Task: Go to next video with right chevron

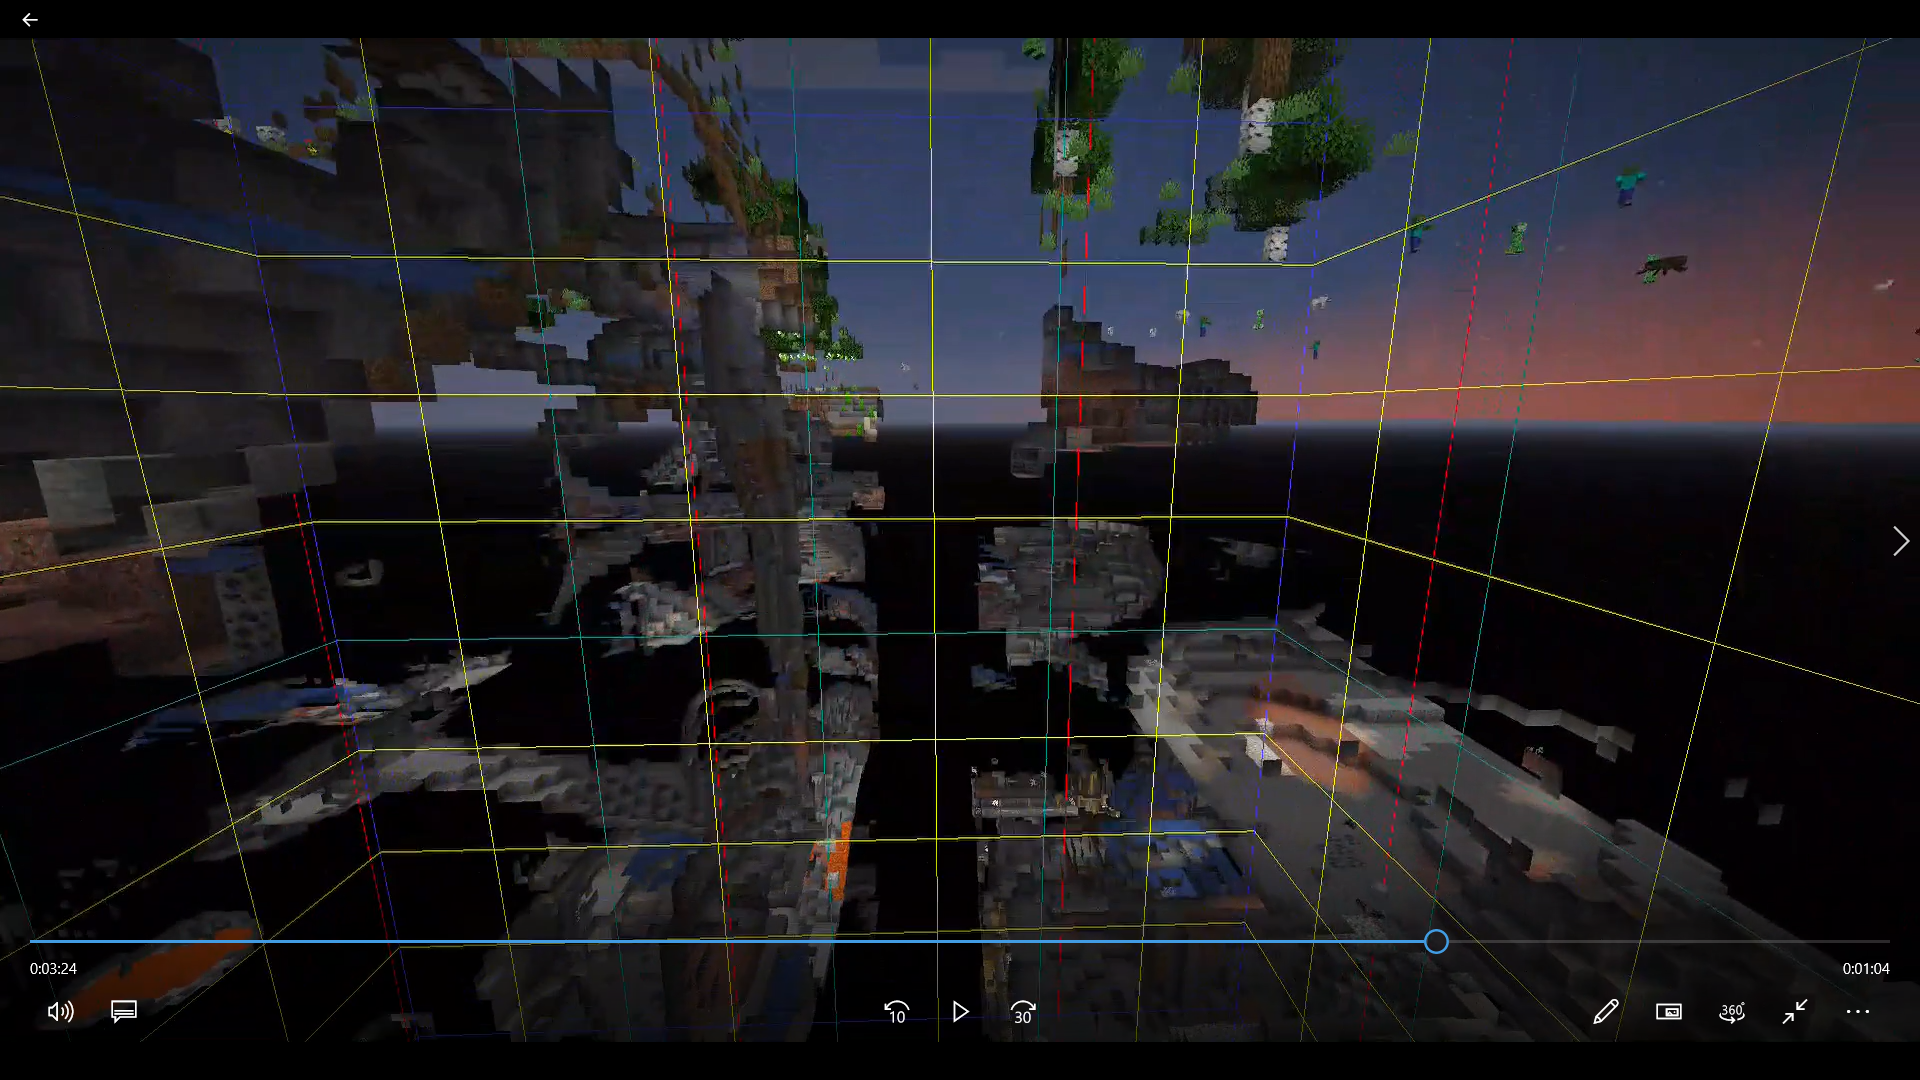Action: 1901,541
